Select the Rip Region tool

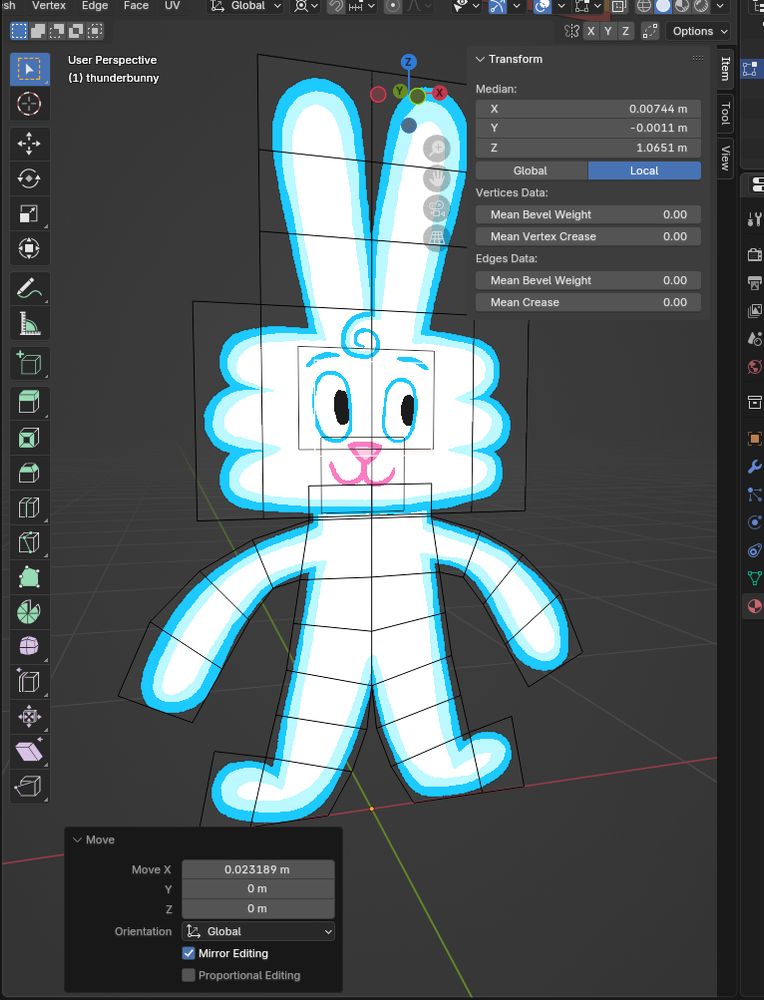pos(29,786)
